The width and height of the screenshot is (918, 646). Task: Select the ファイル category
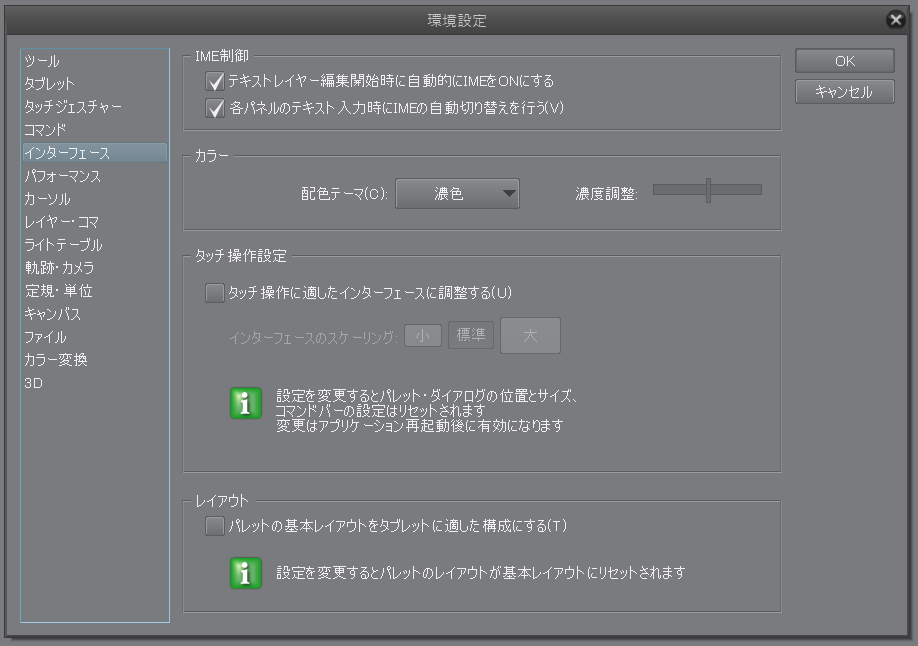pos(95,337)
